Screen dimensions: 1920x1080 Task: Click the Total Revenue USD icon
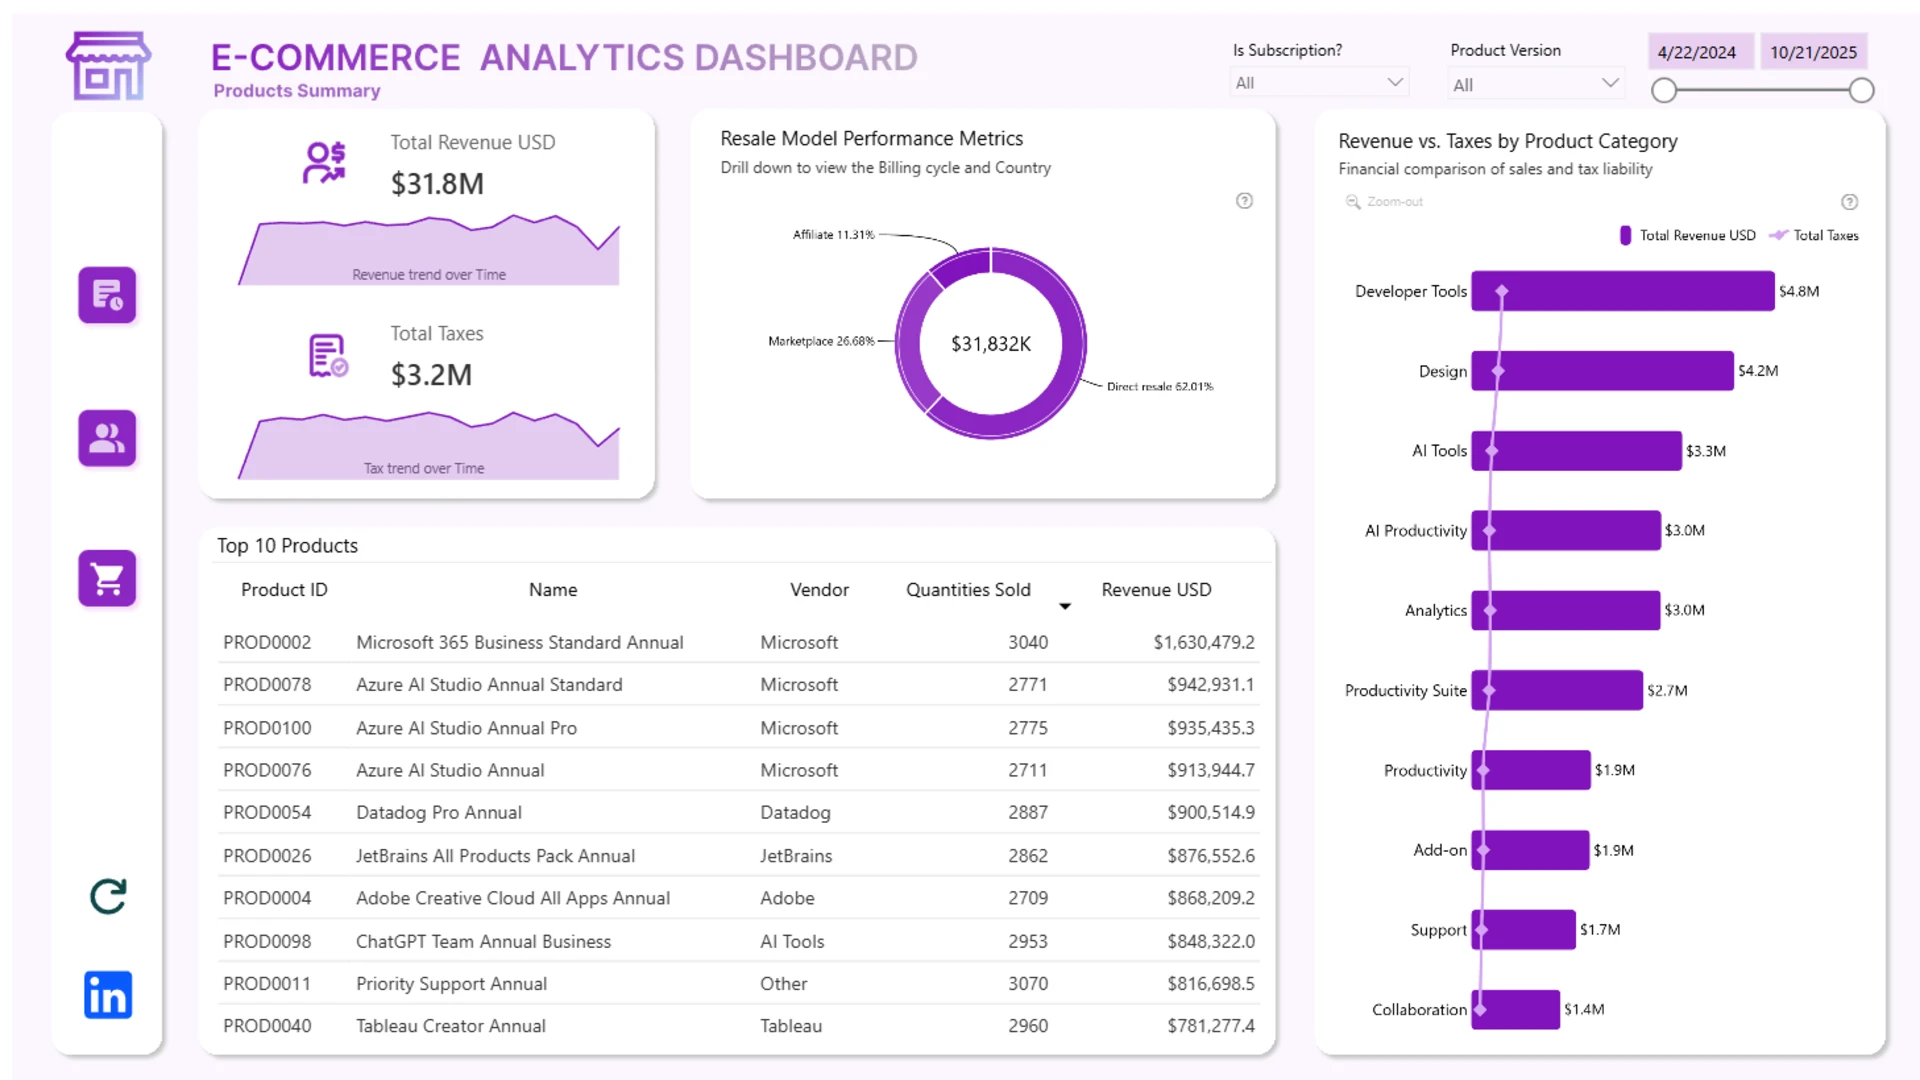click(x=325, y=163)
